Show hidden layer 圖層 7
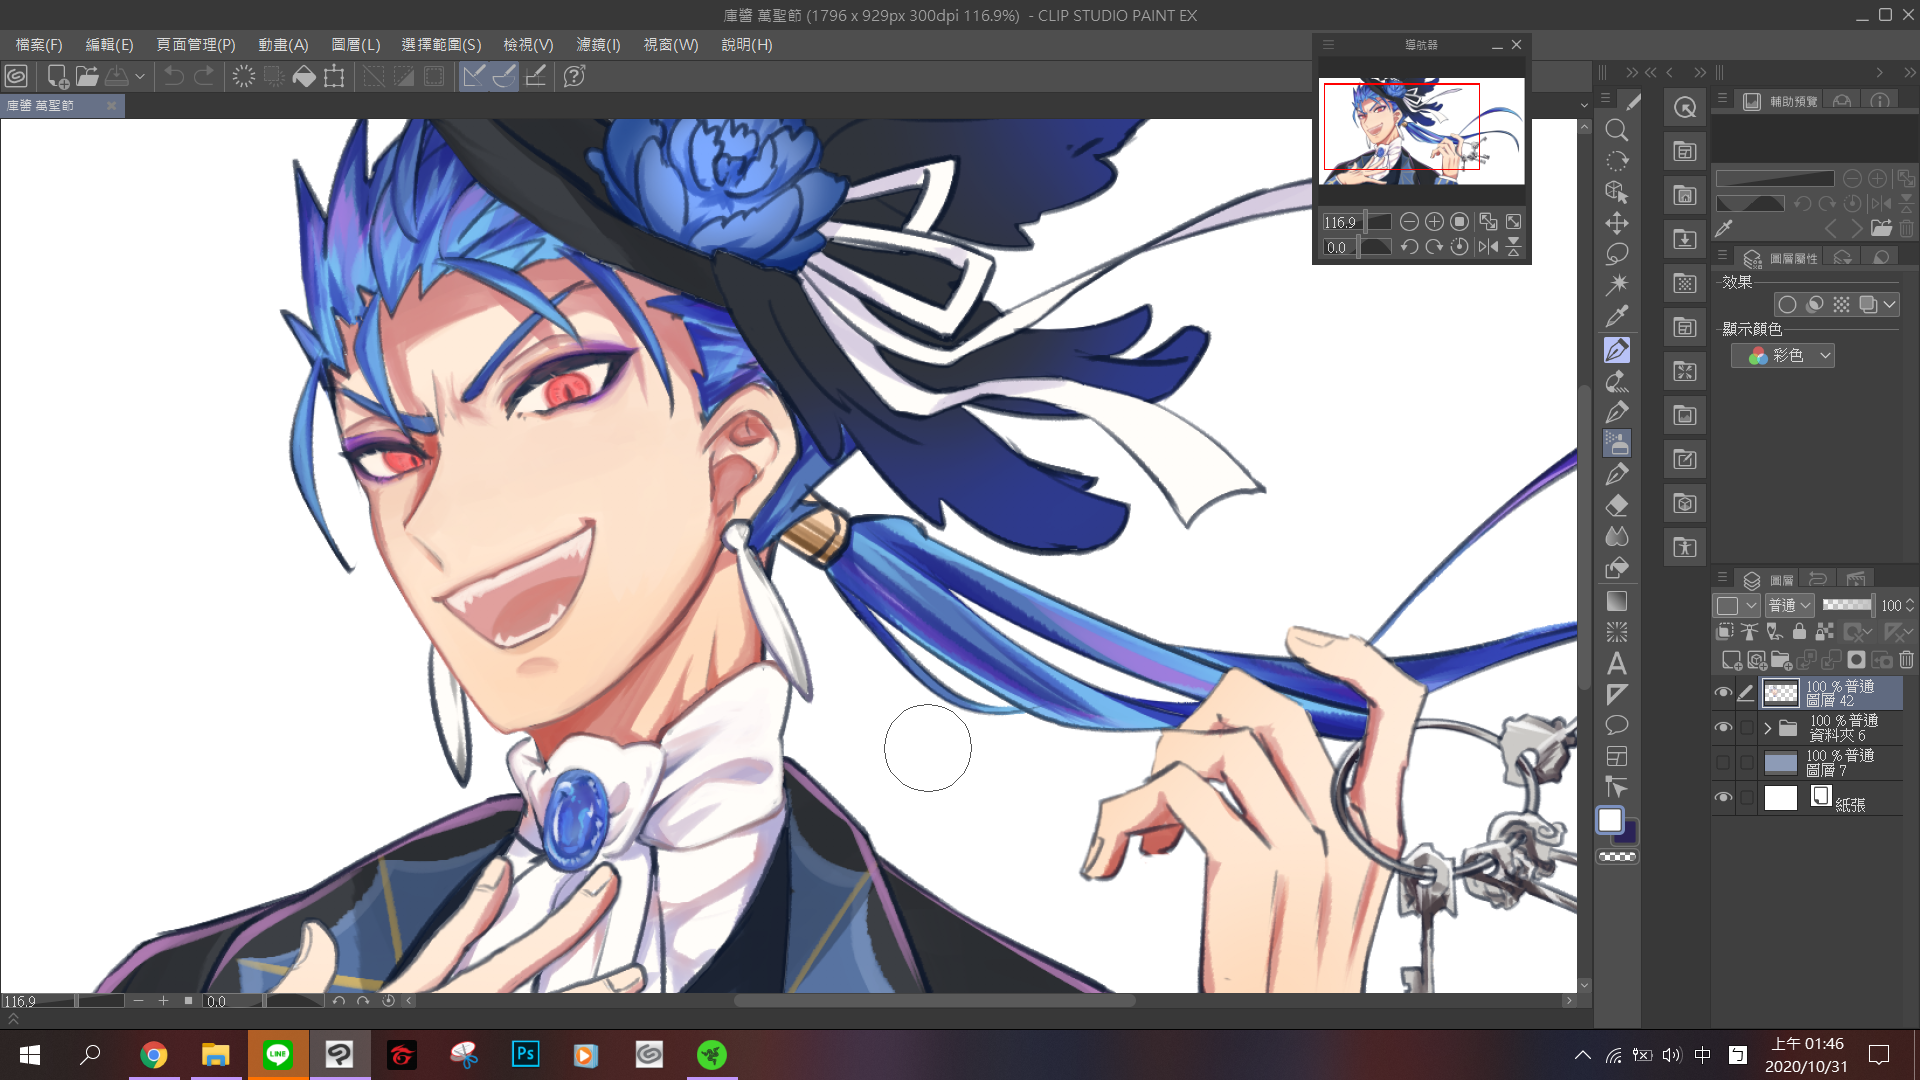This screenshot has width=1920, height=1080. tap(1723, 763)
